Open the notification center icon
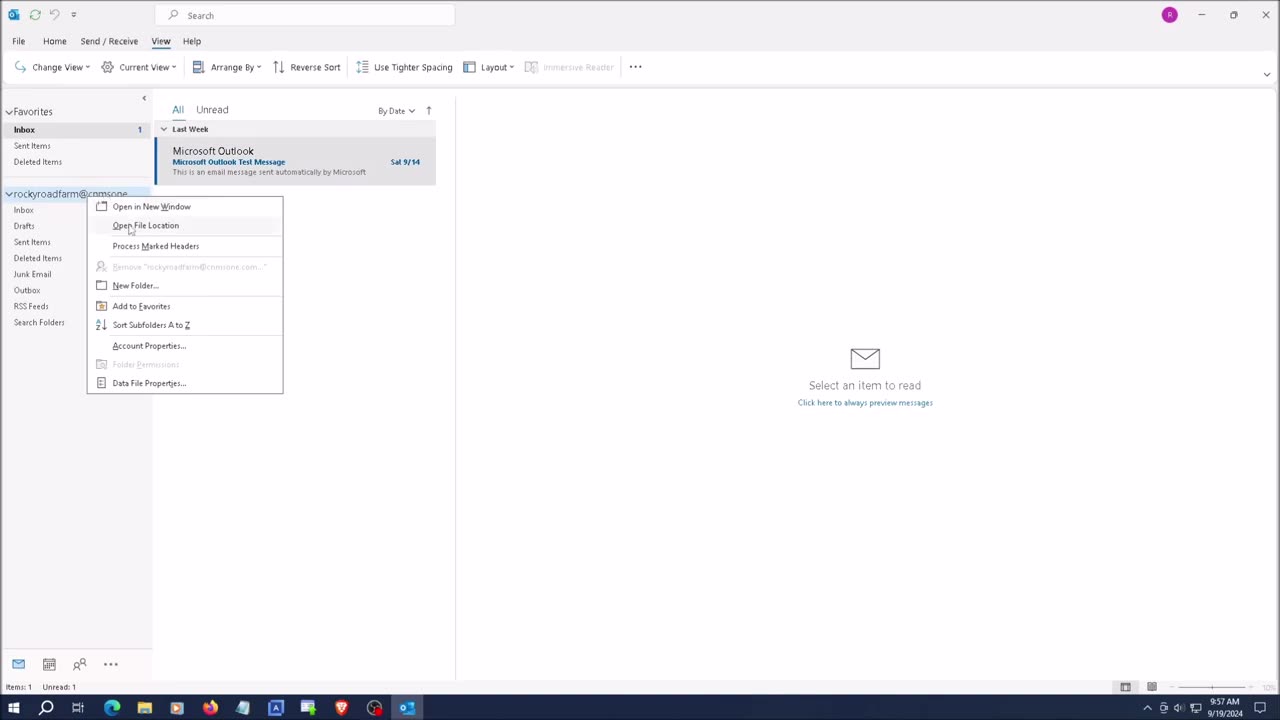This screenshot has height=720, width=1280. point(1260,708)
